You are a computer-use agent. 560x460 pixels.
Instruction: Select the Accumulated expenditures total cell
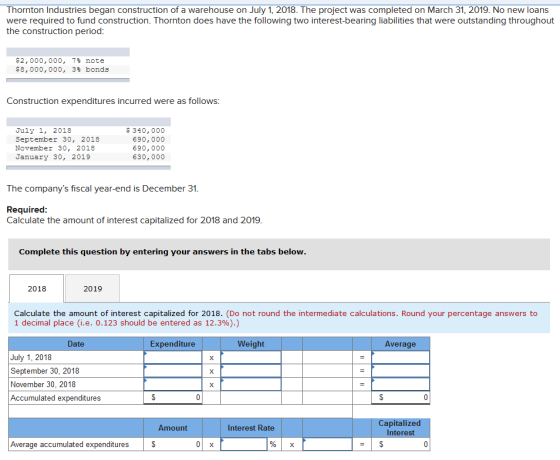coord(173,398)
